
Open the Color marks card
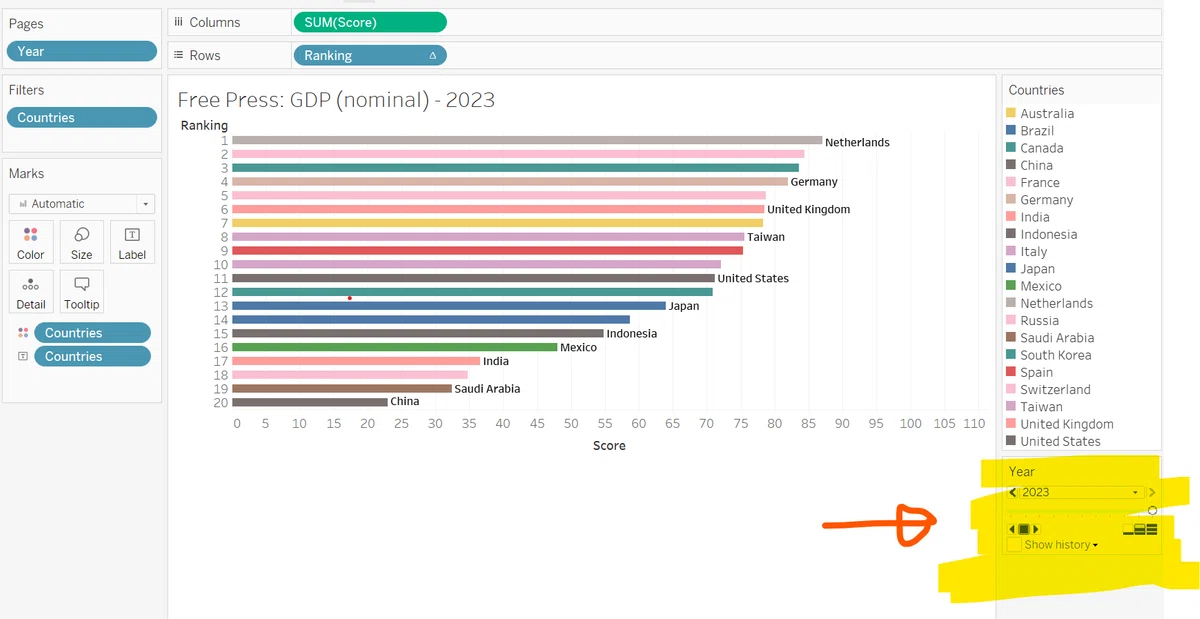(x=31, y=243)
